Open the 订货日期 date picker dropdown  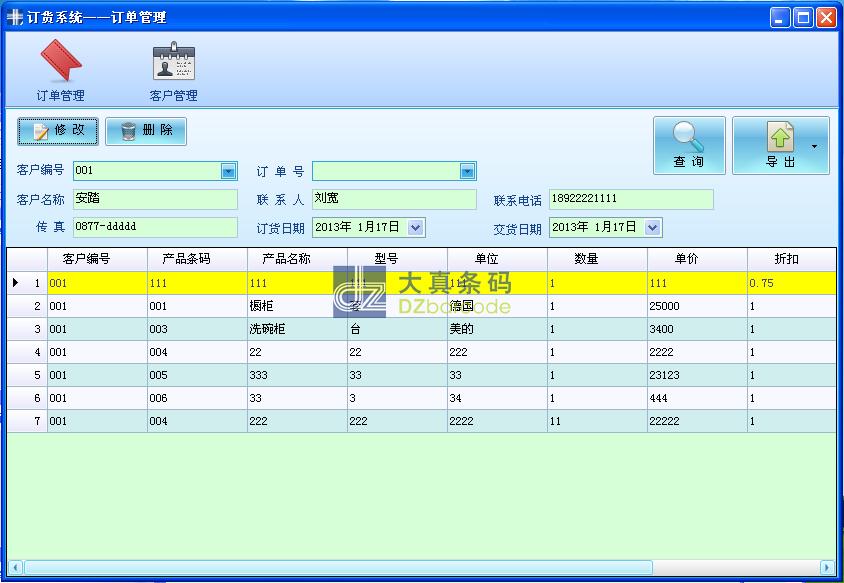click(x=413, y=227)
